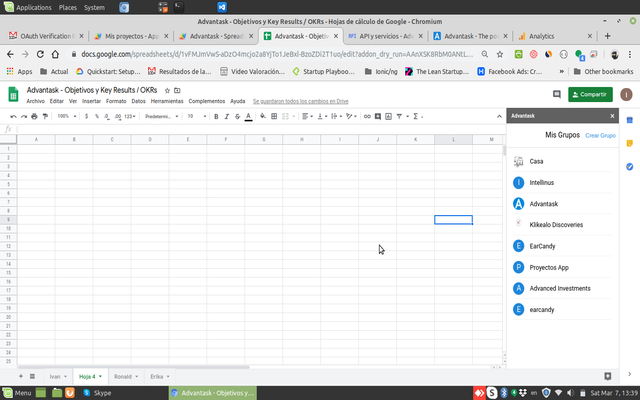This screenshot has height=400, width=640.
Task: Apply italic formatting
Action: [227, 116]
